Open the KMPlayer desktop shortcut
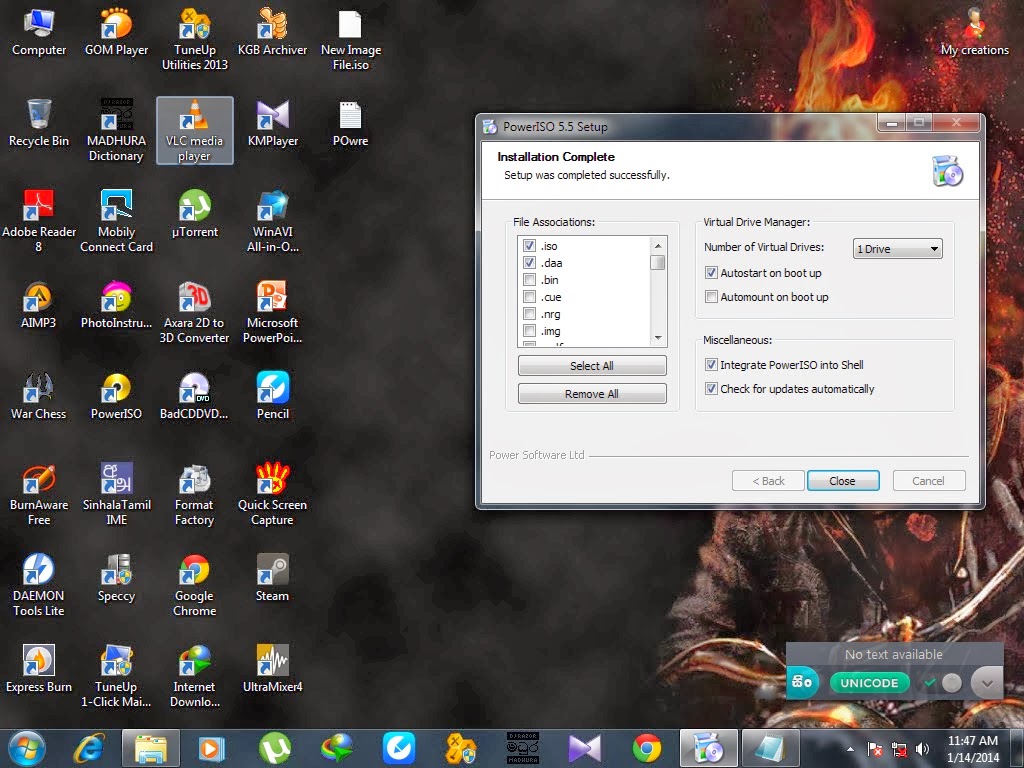This screenshot has width=1024, height=768. click(x=272, y=123)
